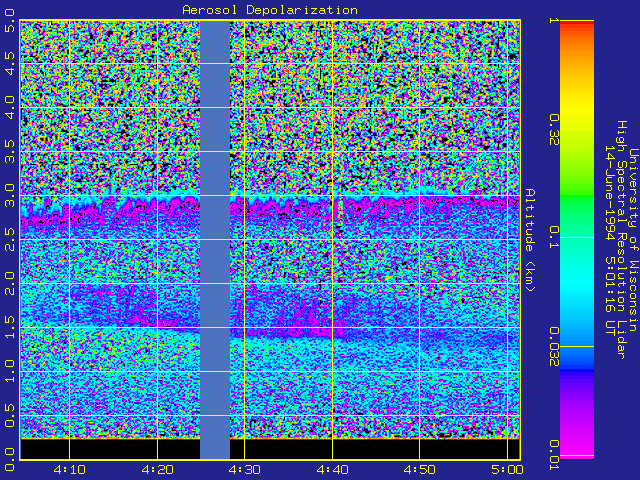Click the 4:20 time axis label

158,470
